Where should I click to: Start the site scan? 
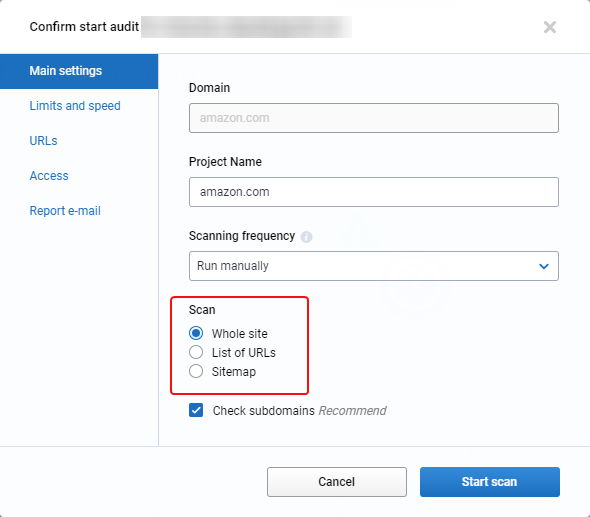click(x=490, y=482)
